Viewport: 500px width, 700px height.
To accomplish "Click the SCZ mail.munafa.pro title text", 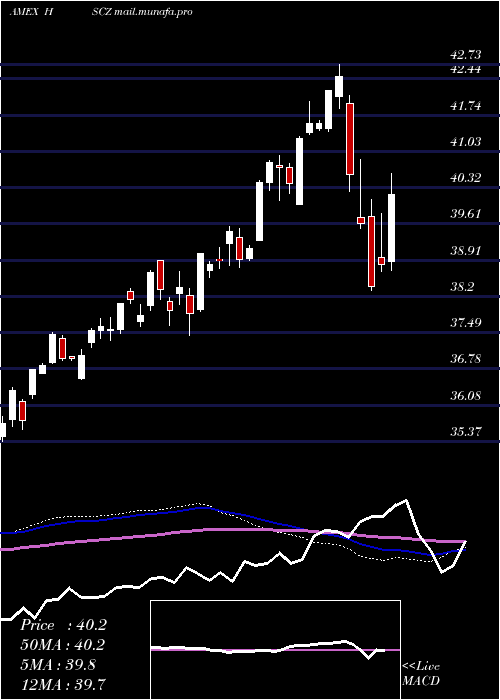I will pyautogui.click(x=142, y=12).
